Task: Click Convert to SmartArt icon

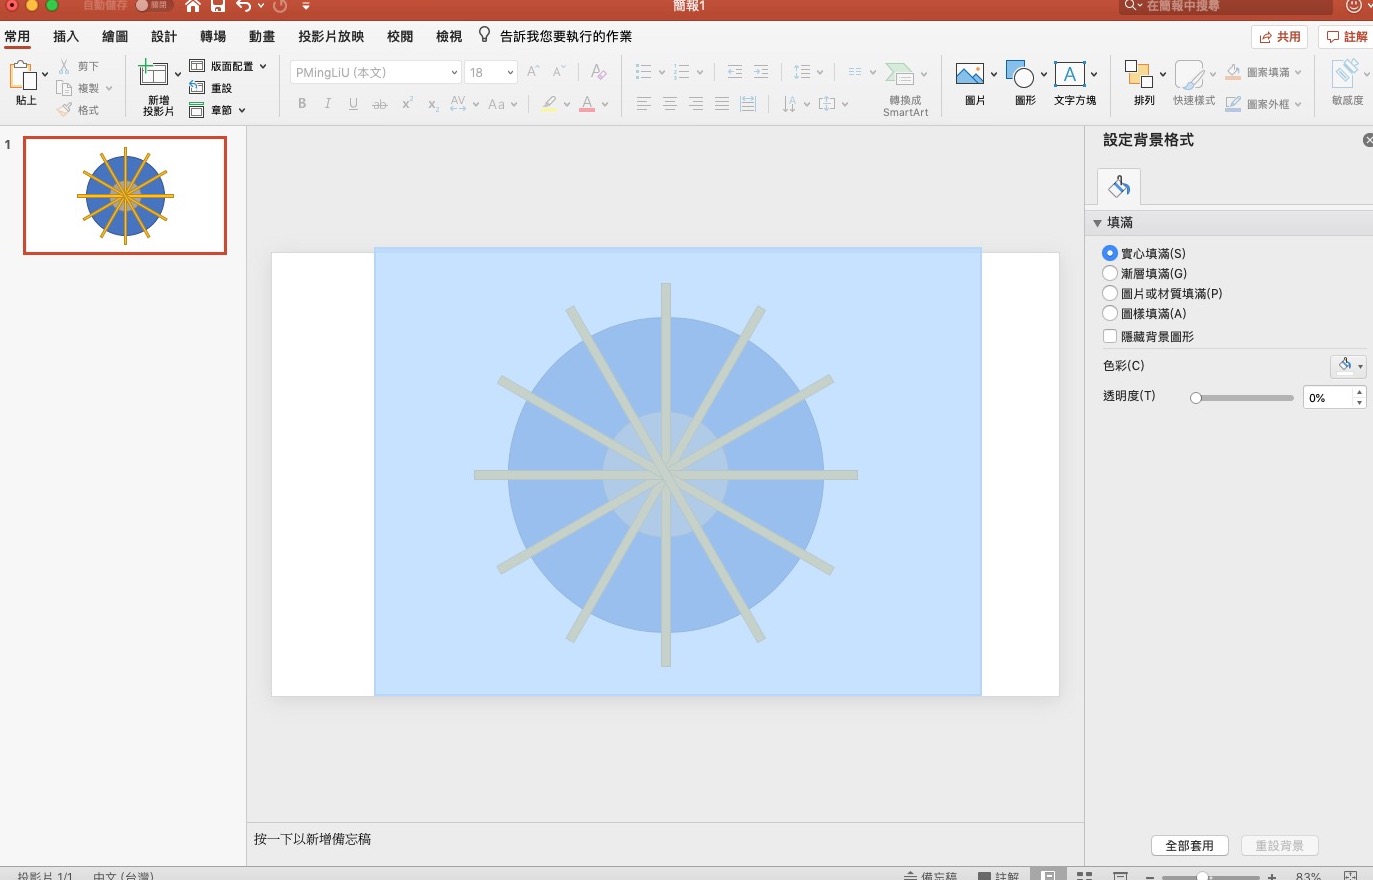Action: 900,75
